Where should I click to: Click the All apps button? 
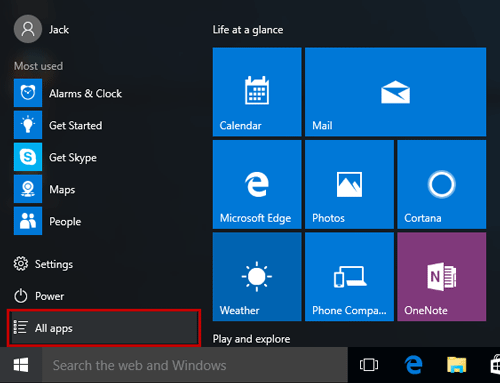[104, 328]
